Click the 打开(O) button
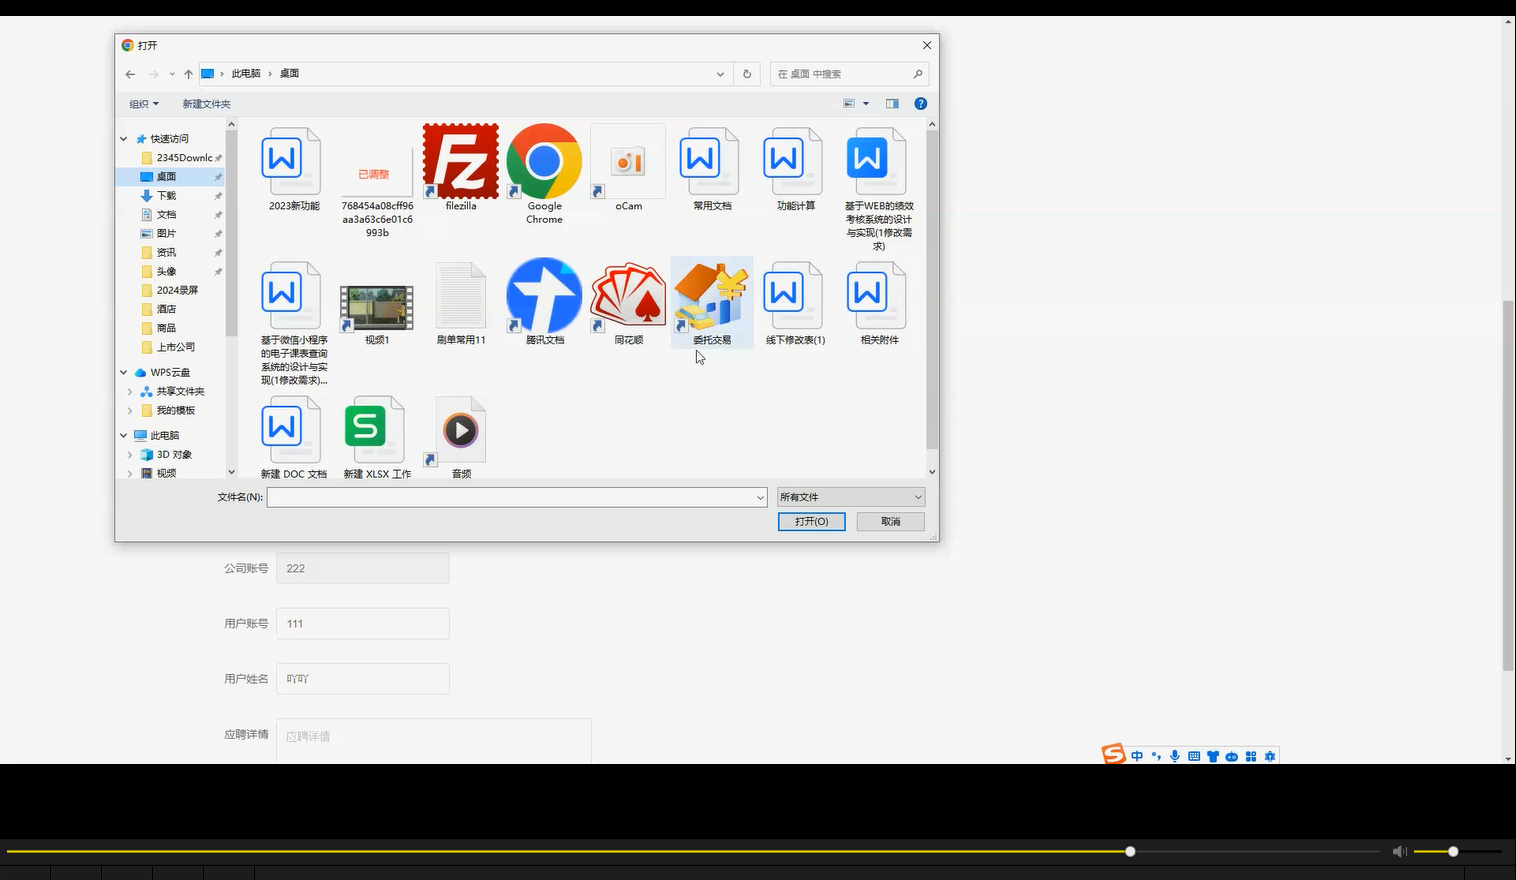The height and width of the screenshot is (880, 1516). point(811,522)
